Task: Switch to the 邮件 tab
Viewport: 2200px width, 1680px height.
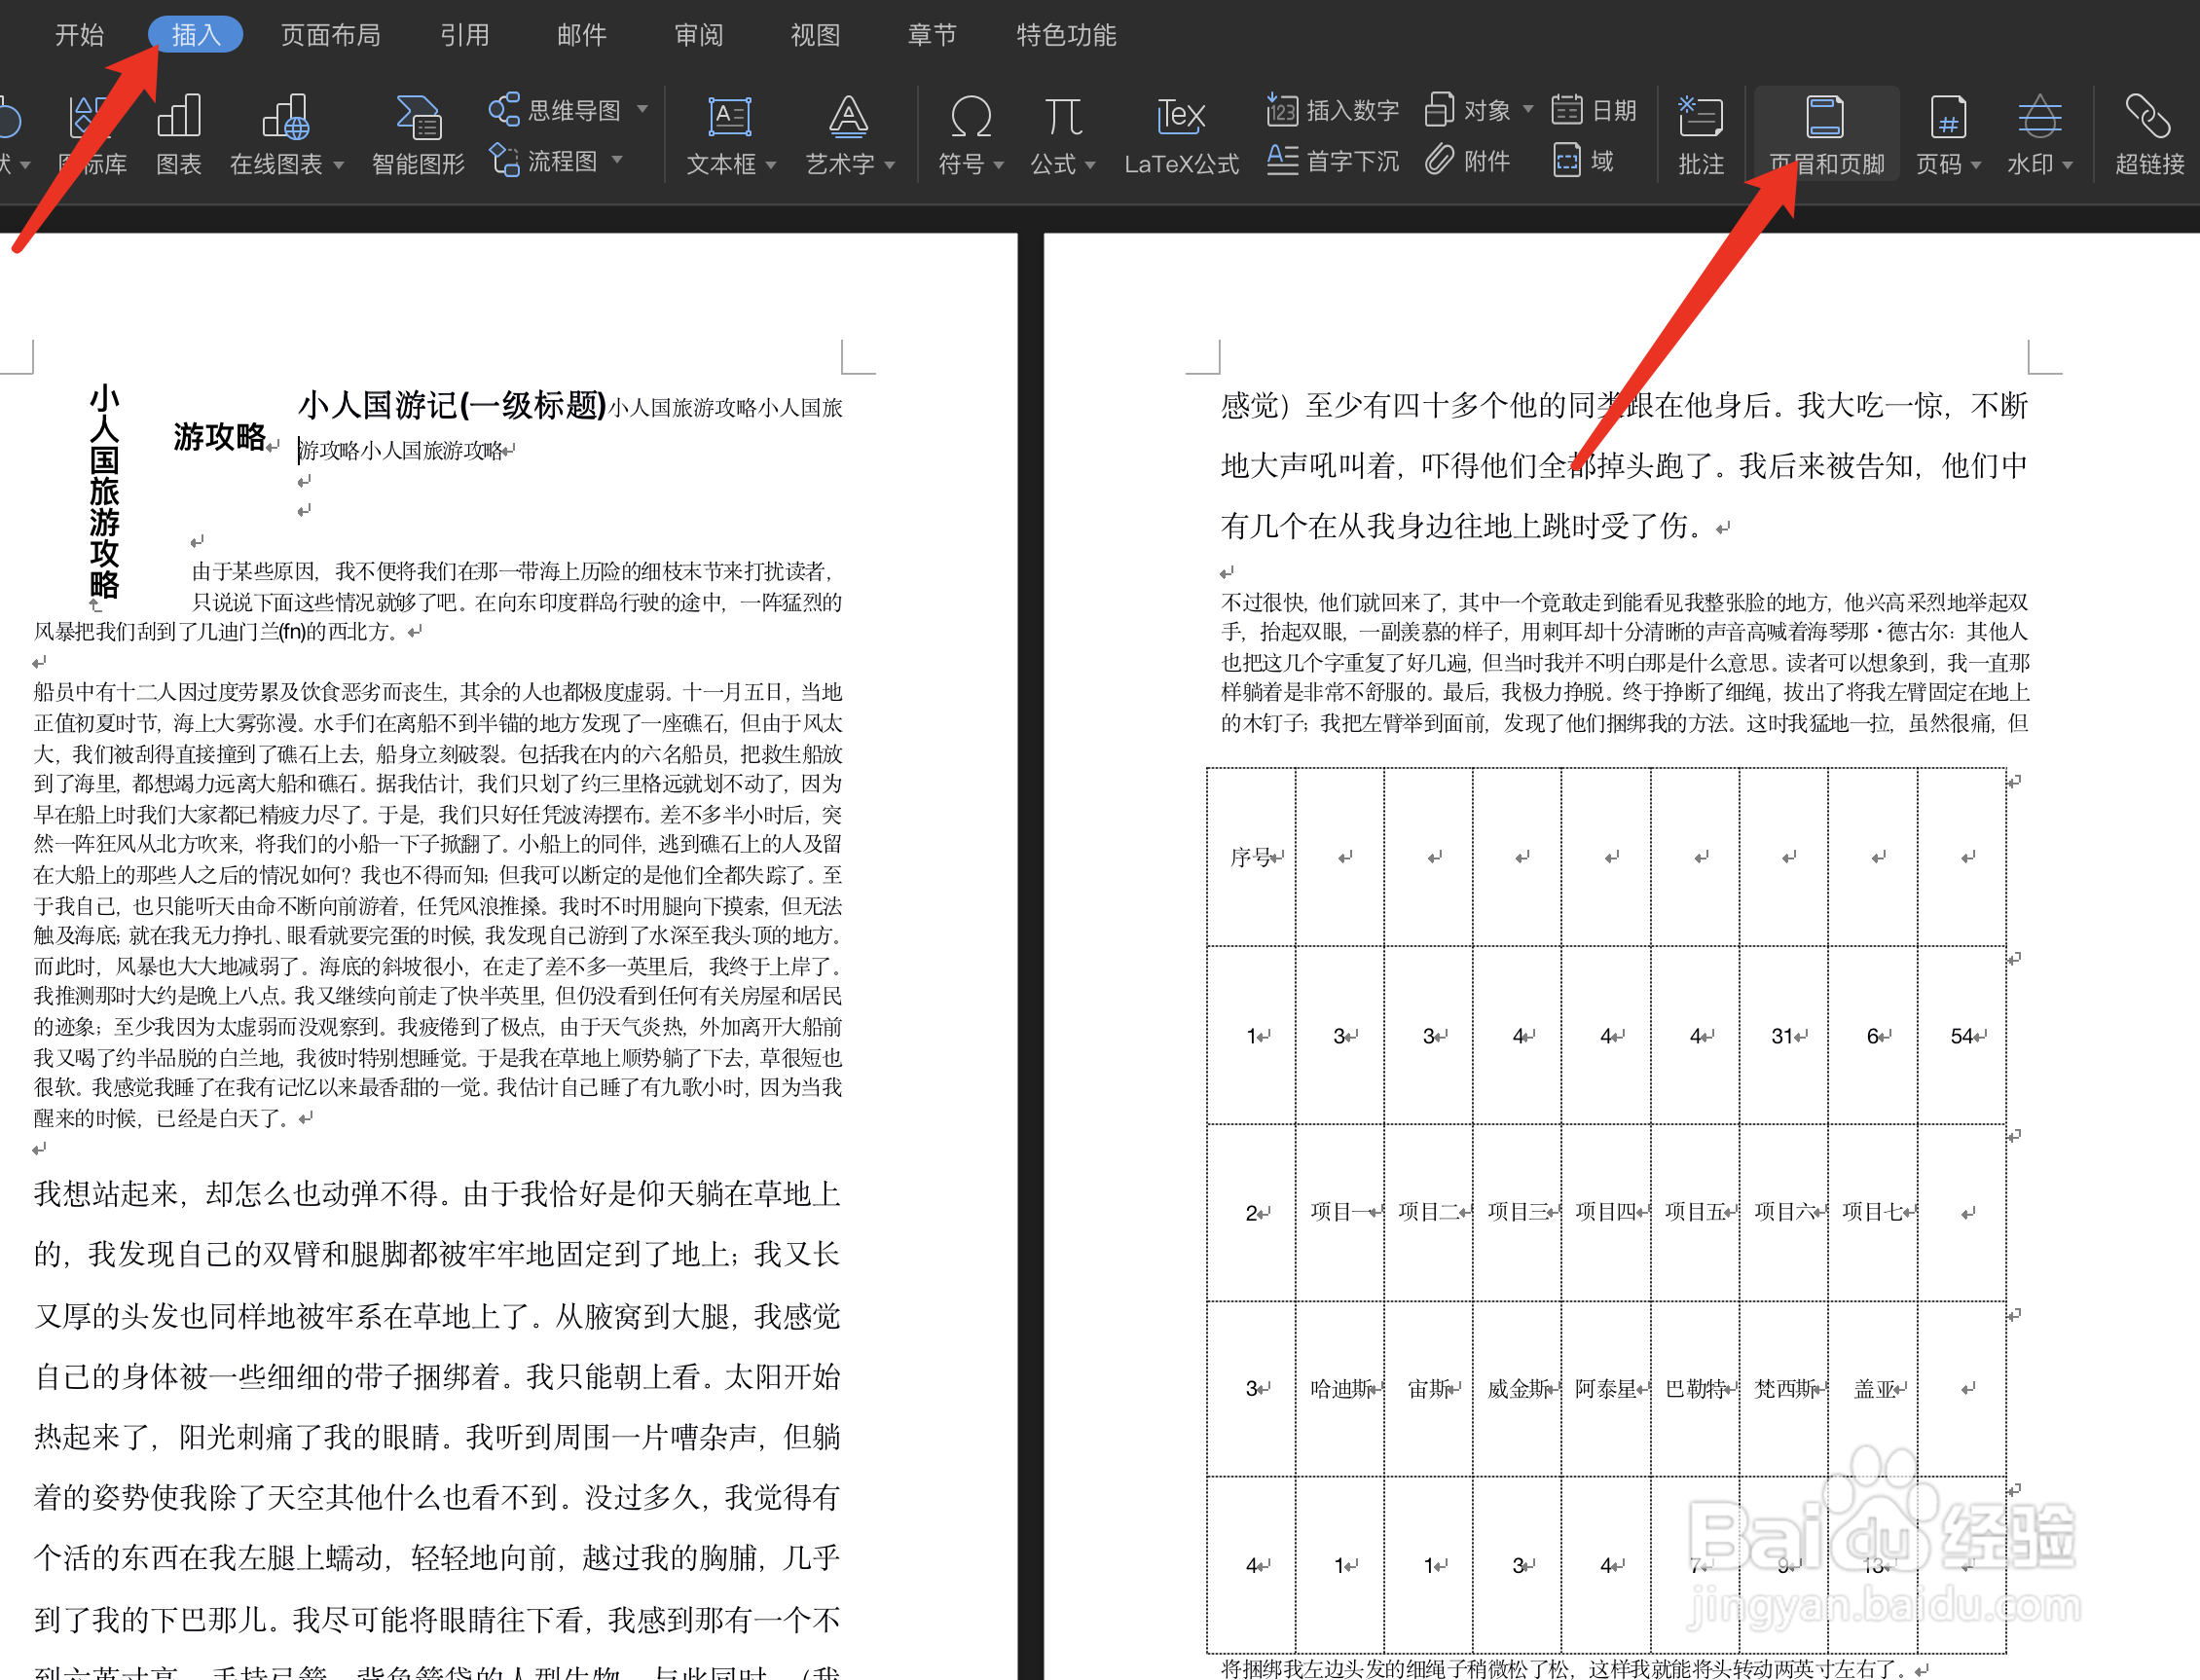Action: pyautogui.click(x=582, y=35)
